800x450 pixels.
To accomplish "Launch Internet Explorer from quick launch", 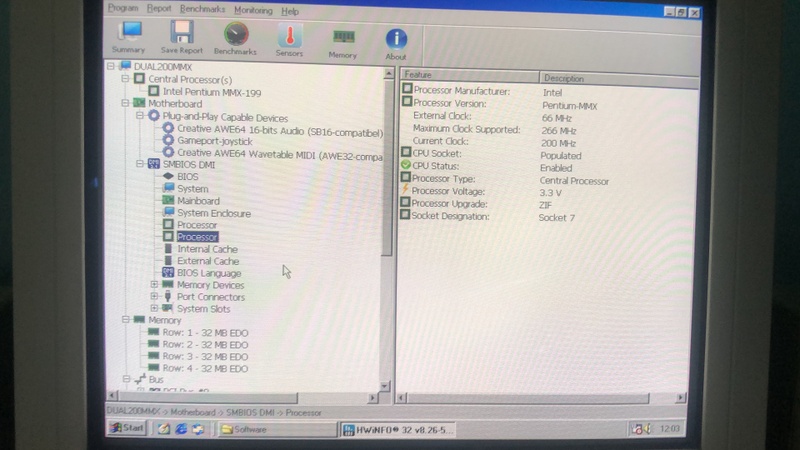I will pyautogui.click(x=181, y=429).
